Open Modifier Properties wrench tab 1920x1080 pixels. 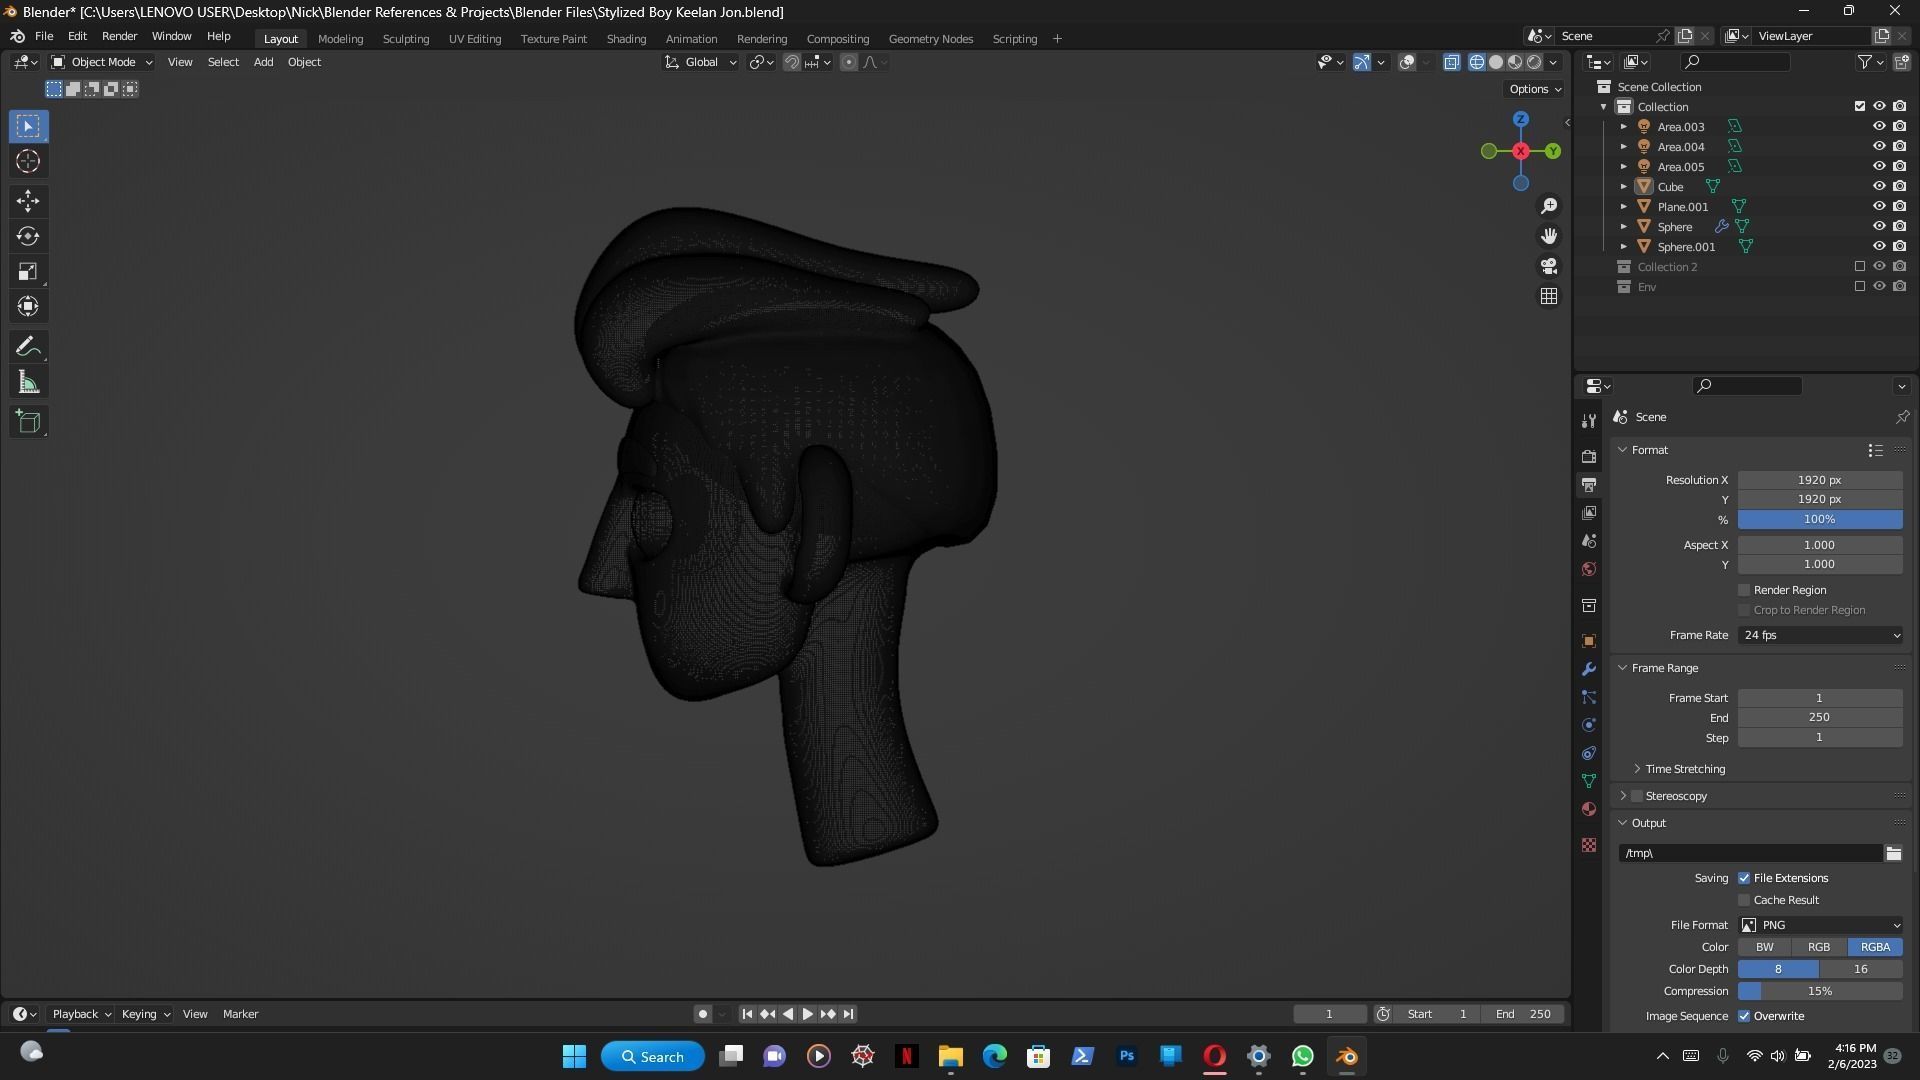tap(1589, 668)
